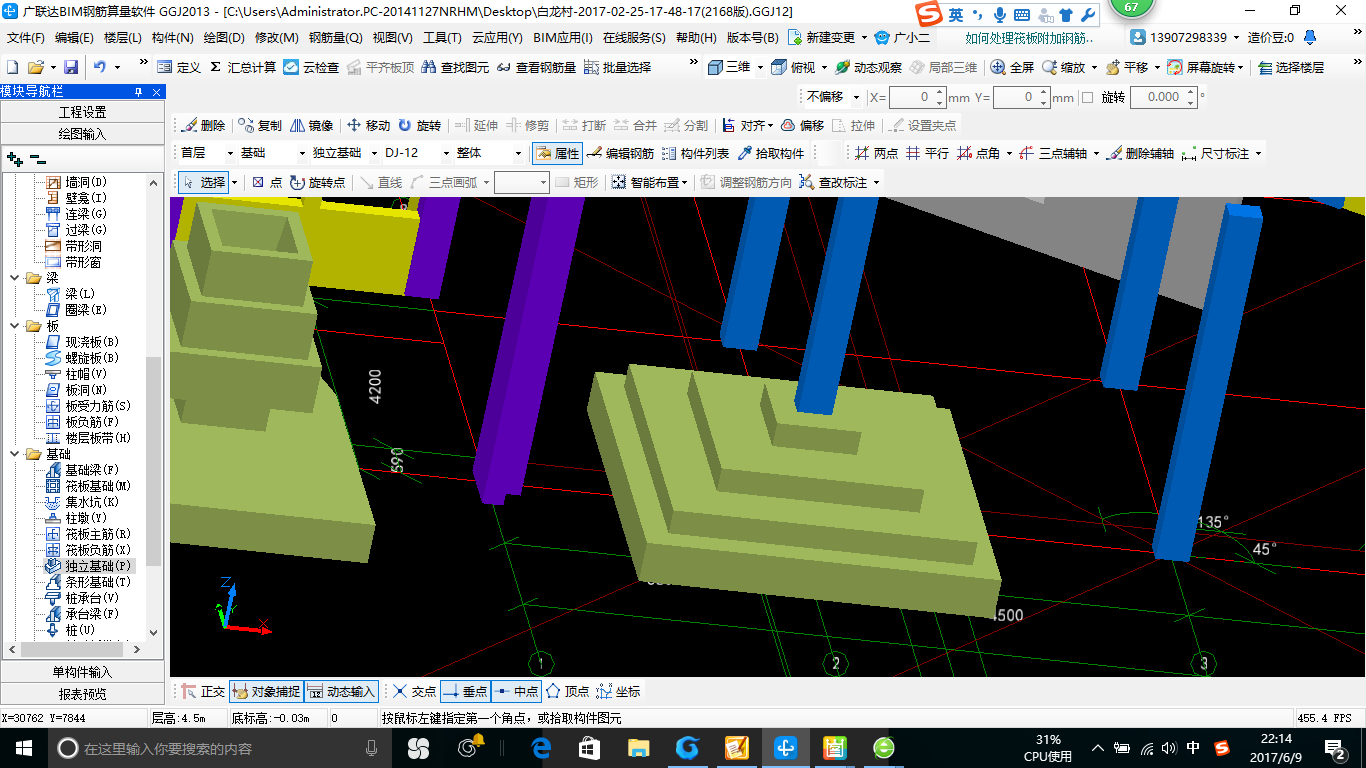Click 选择楼层 select floor
This screenshot has width=1366, height=768.
coord(1291,67)
